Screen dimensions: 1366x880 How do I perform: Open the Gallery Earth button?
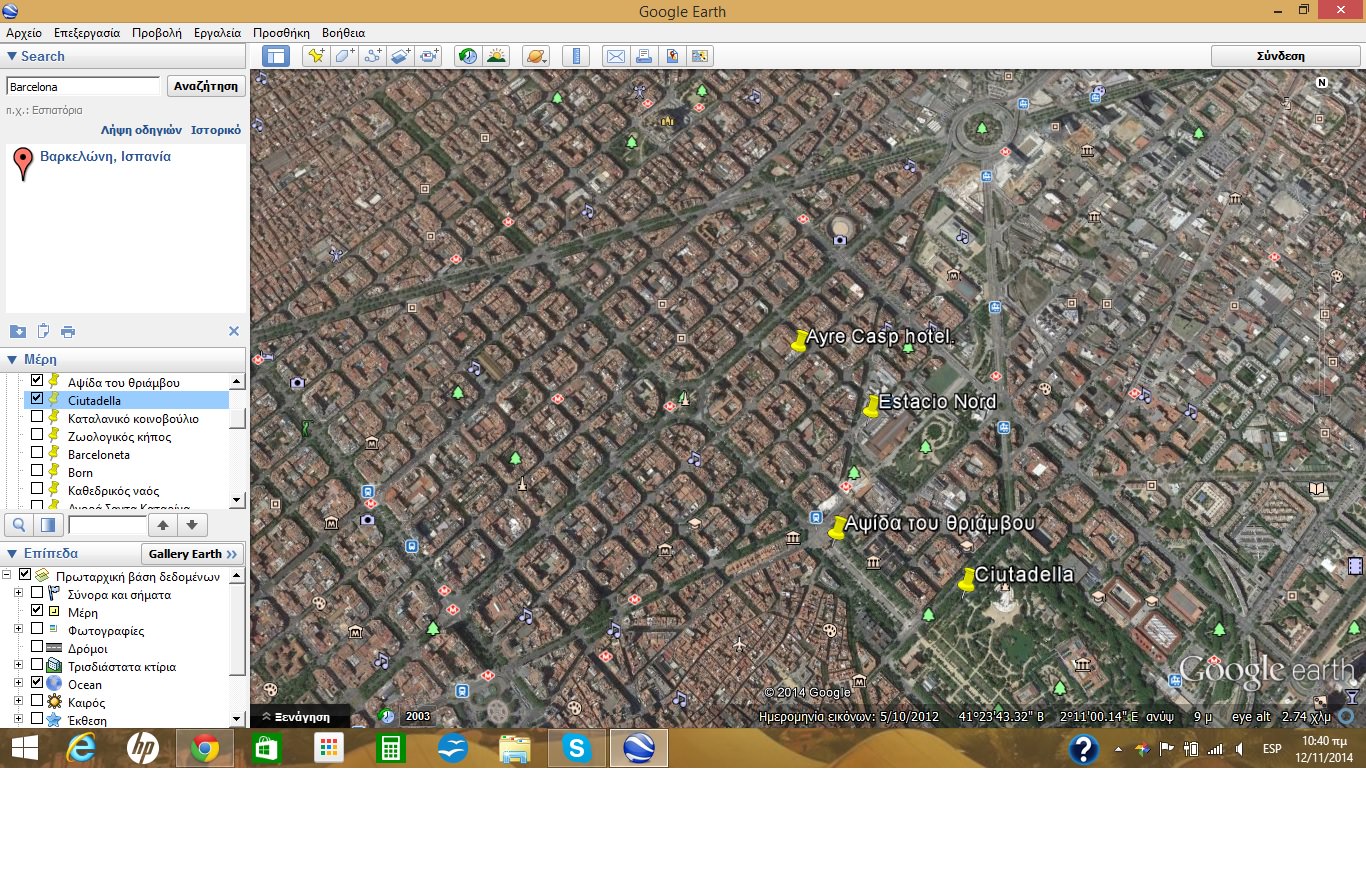(x=192, y=554)
